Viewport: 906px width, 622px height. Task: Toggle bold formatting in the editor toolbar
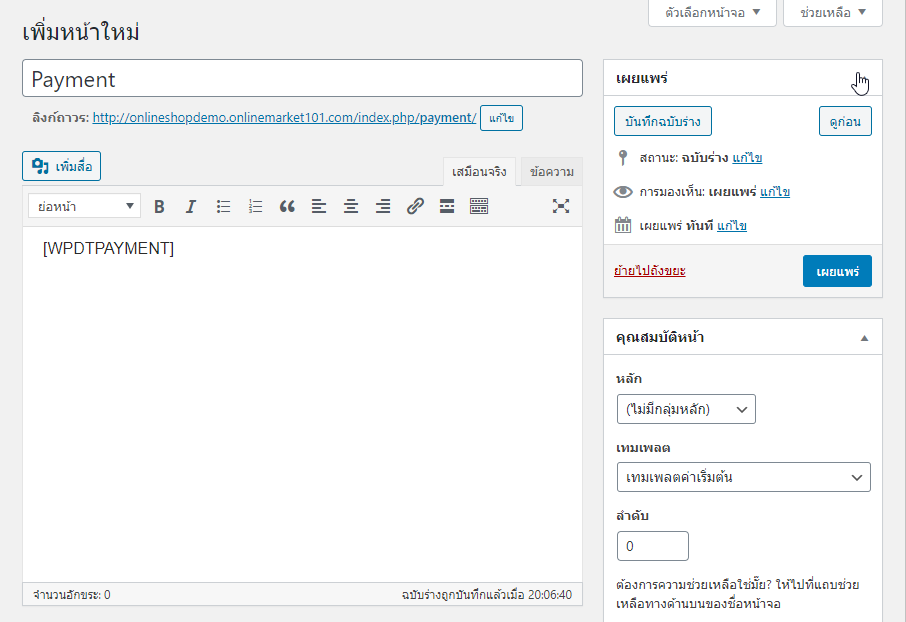click(159, 206)
